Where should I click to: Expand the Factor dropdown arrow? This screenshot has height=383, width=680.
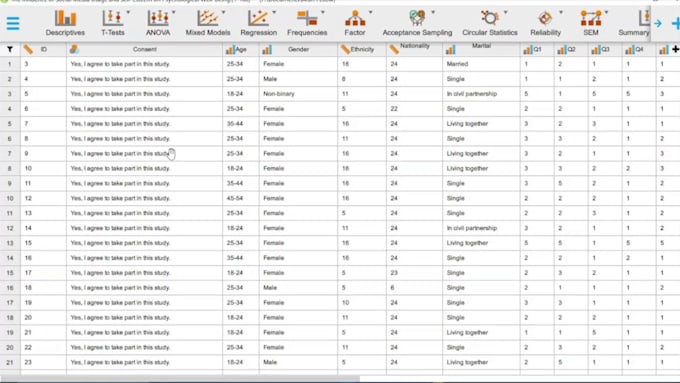pyautogui.click(x=370, y=12)
